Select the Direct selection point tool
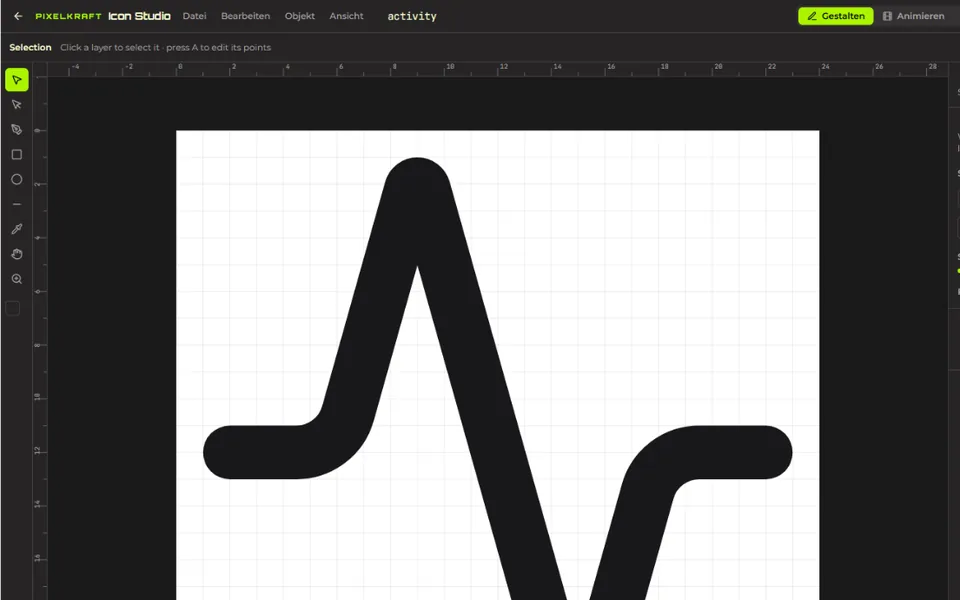 17,105
